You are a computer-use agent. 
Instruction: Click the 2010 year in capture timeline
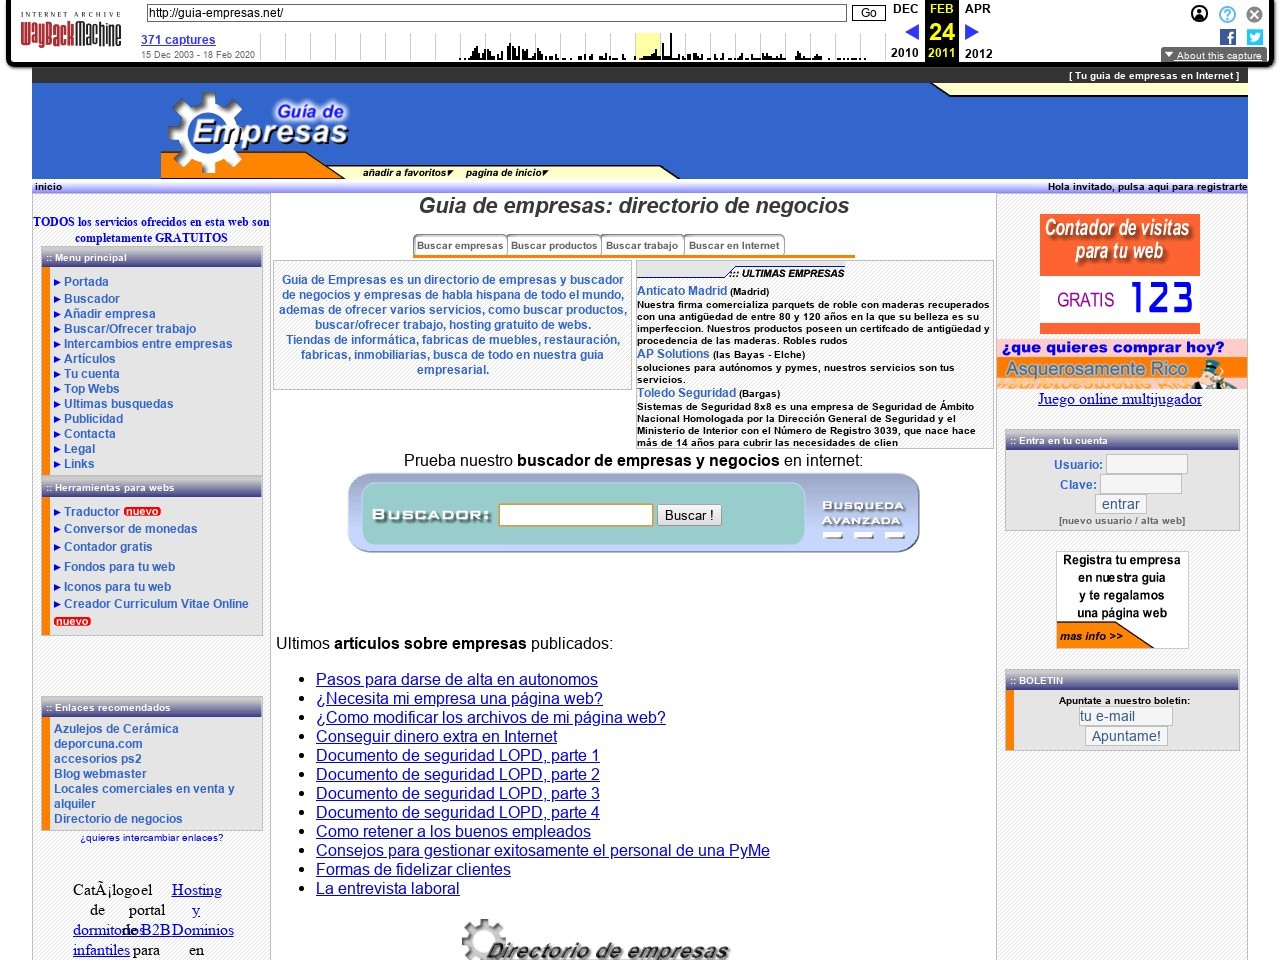tap(904, 53)
